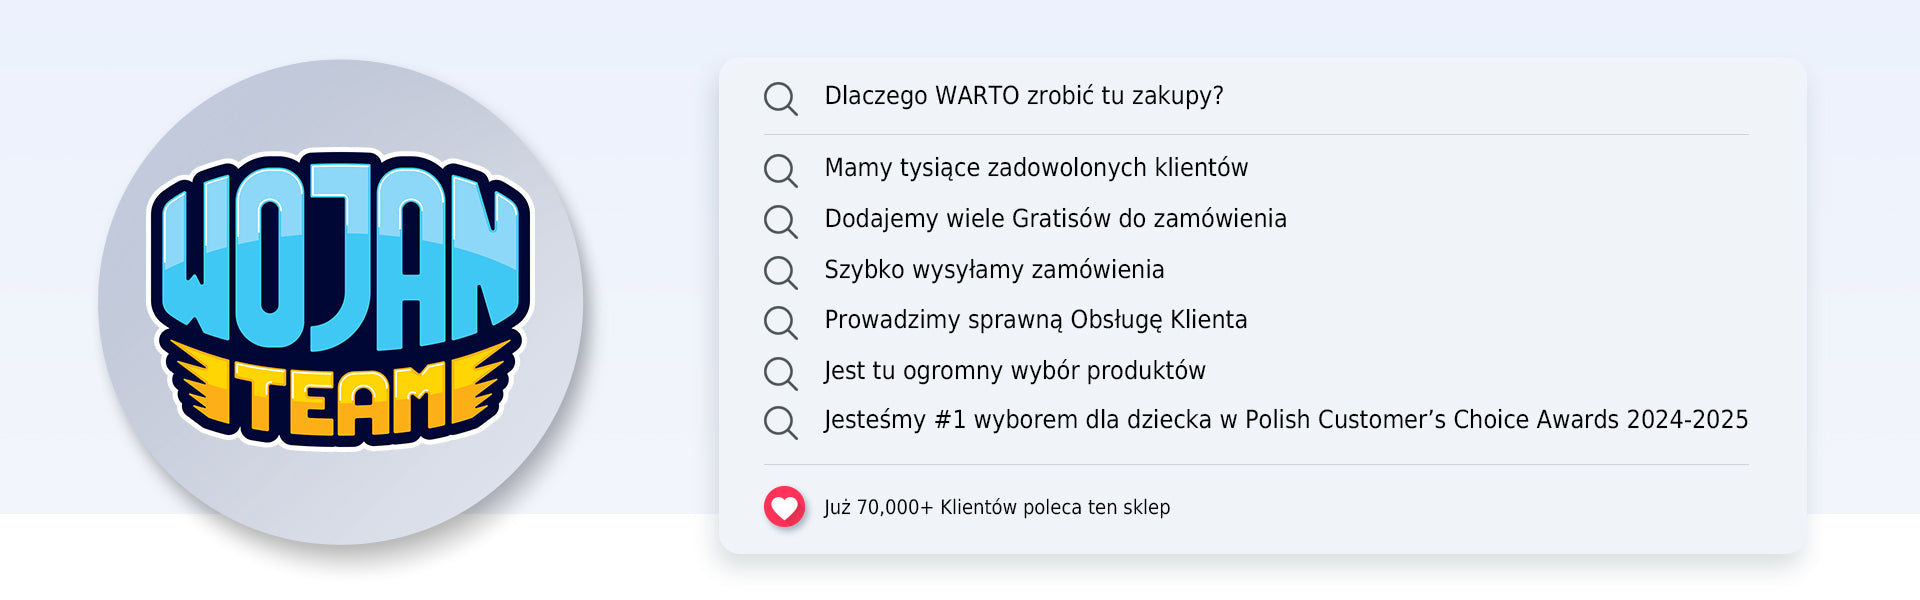Select 'Mamy tysiące zadowolonych klientów' text
This screenshot has height=600, width=1920.
point(1035,168)
